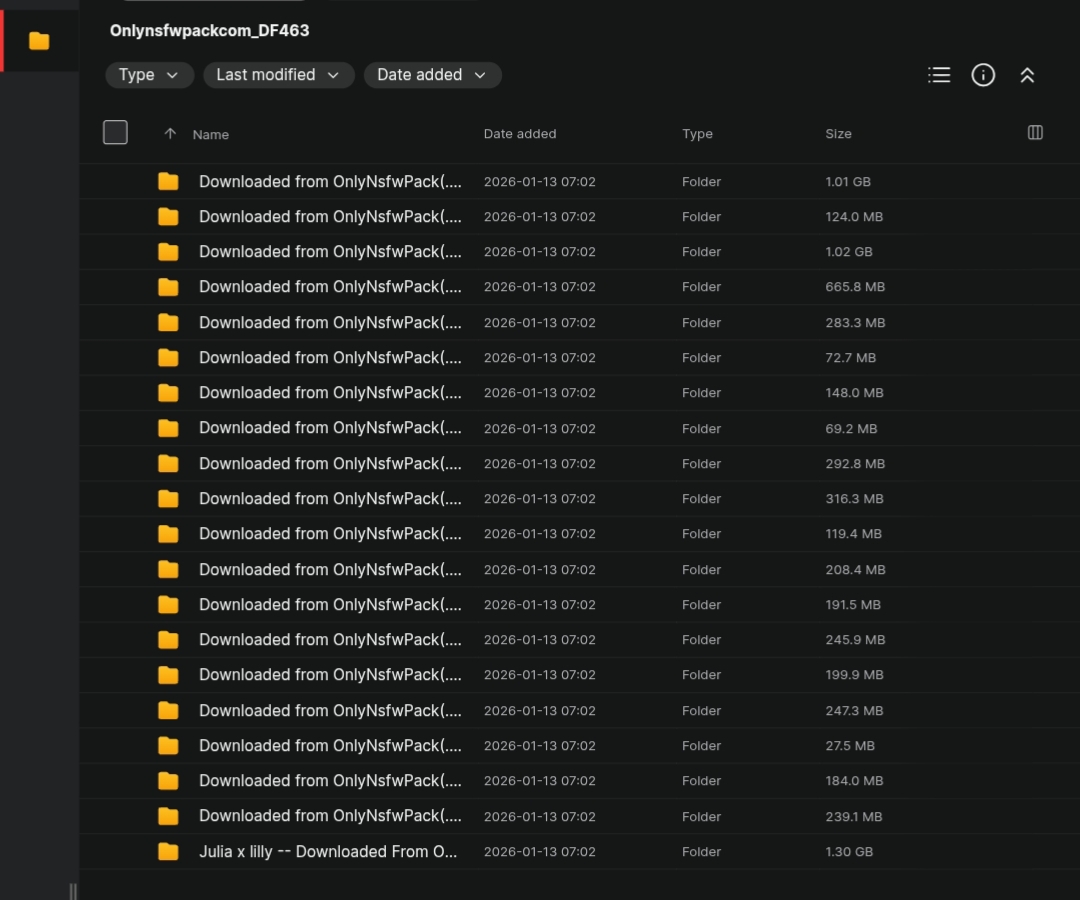Image resolution: width=1080 pixels, height=900 pixels.
Task: Expand the Last modified filter dropdown
Action: coord(278,75)
